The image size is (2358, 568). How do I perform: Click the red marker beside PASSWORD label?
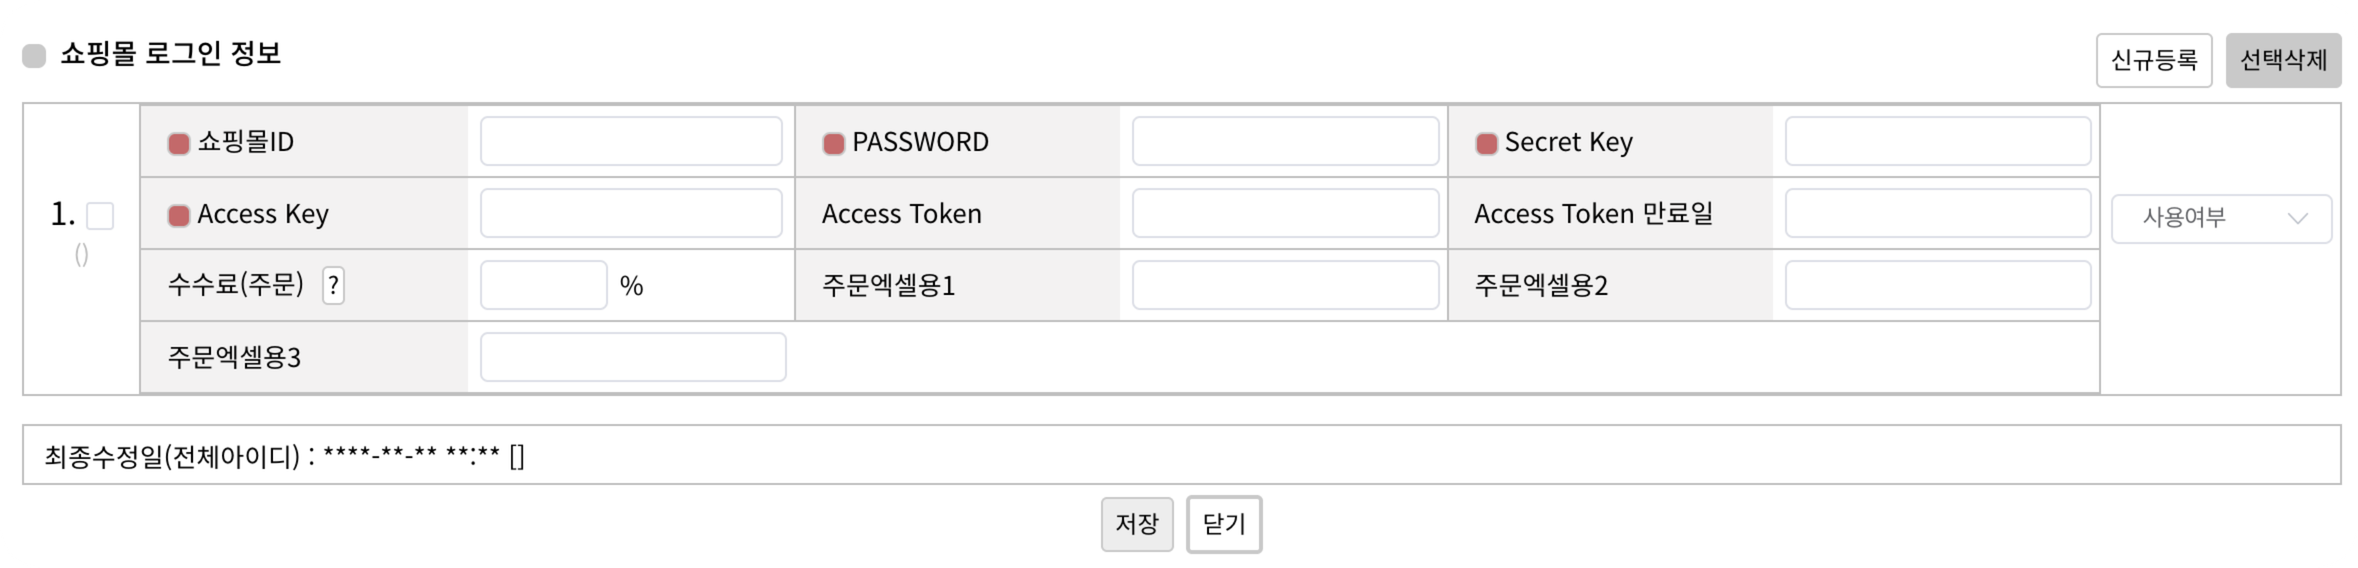click(833, 143)
